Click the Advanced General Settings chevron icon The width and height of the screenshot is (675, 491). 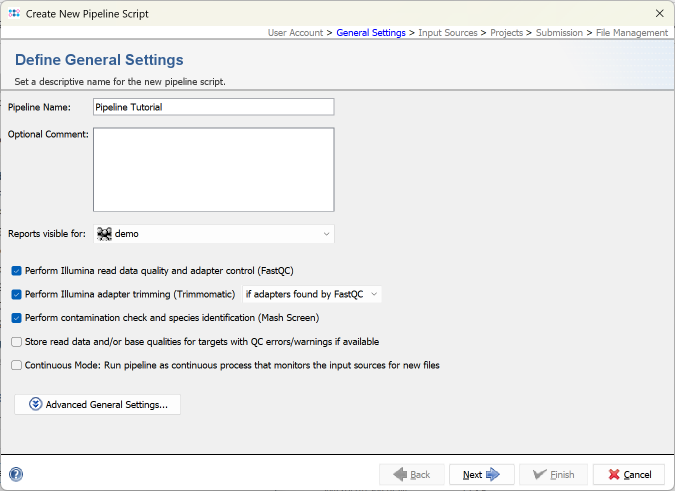[x=36, y=405]
